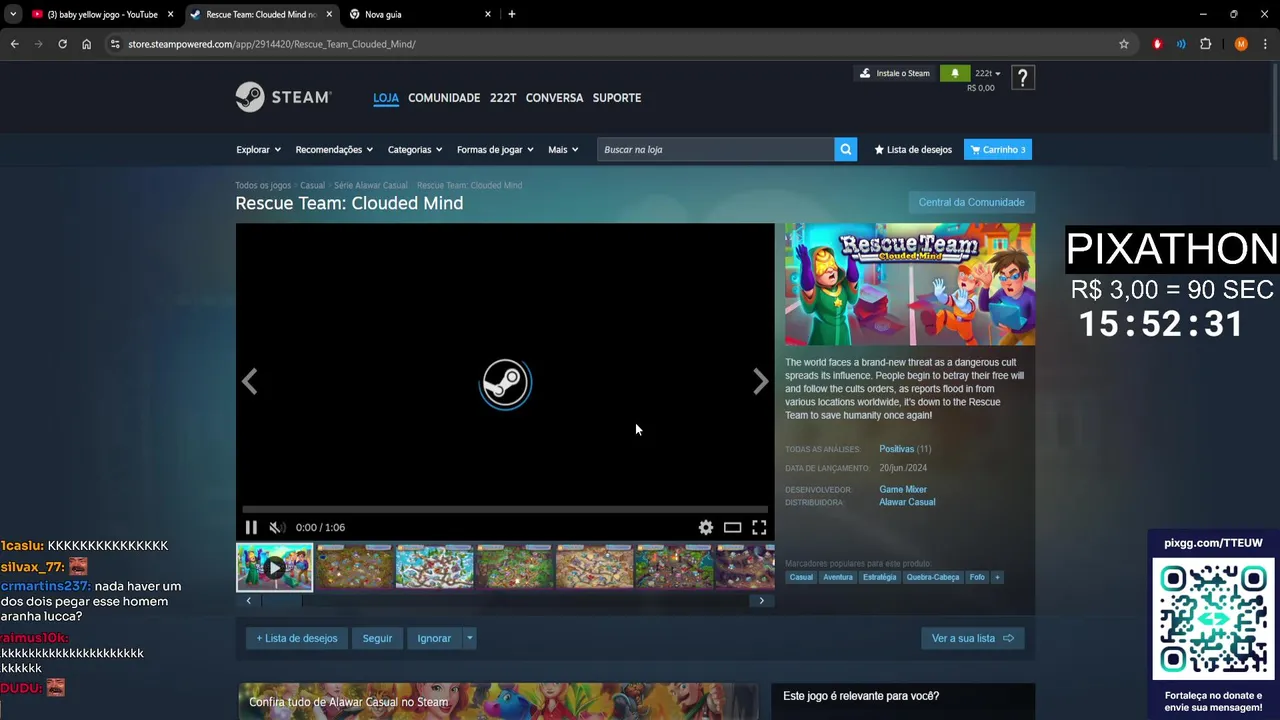Seek on the trailer progress bar

click(505, 509)
